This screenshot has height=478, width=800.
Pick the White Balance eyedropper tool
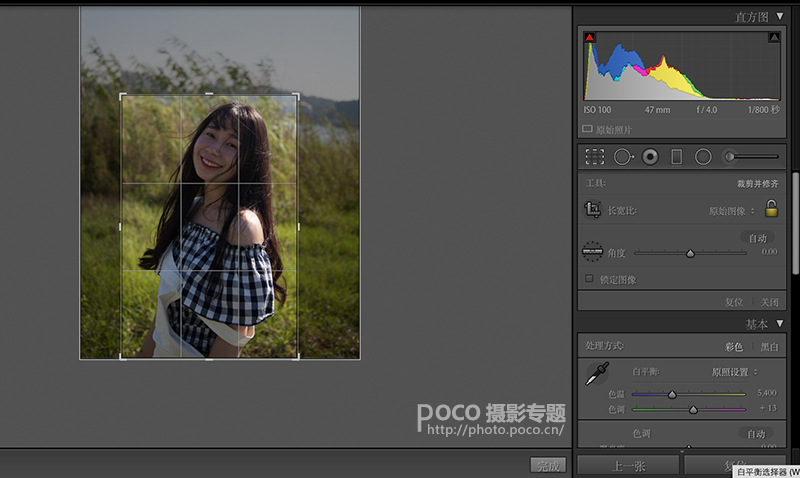coord(597,374)
